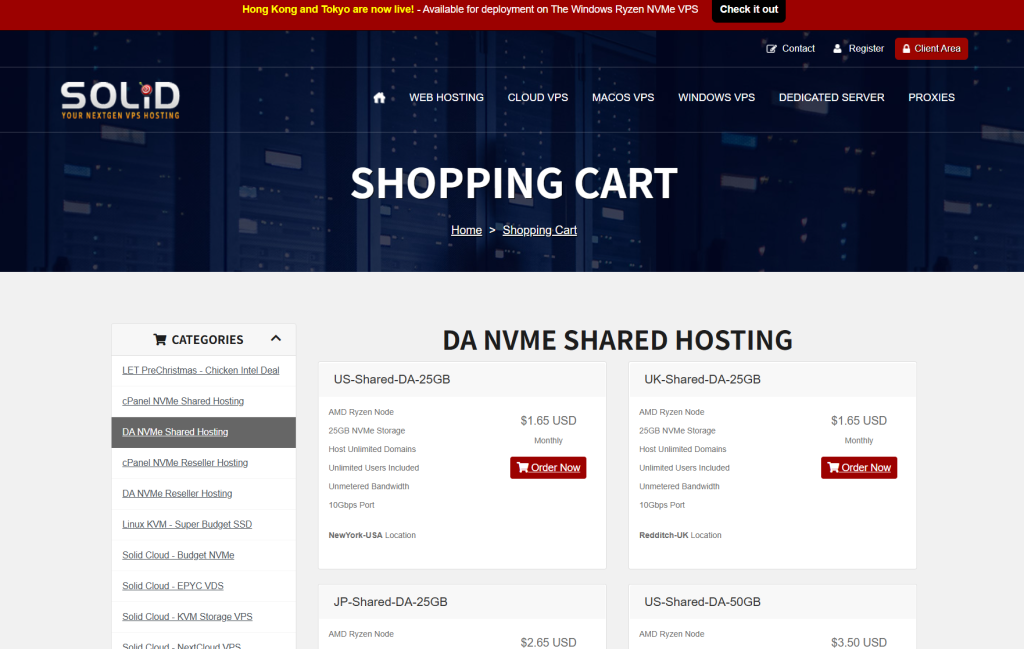Screen dimensions: 1024x649
Task: Open the Web Hosting menu
Action: click(446, 98)
